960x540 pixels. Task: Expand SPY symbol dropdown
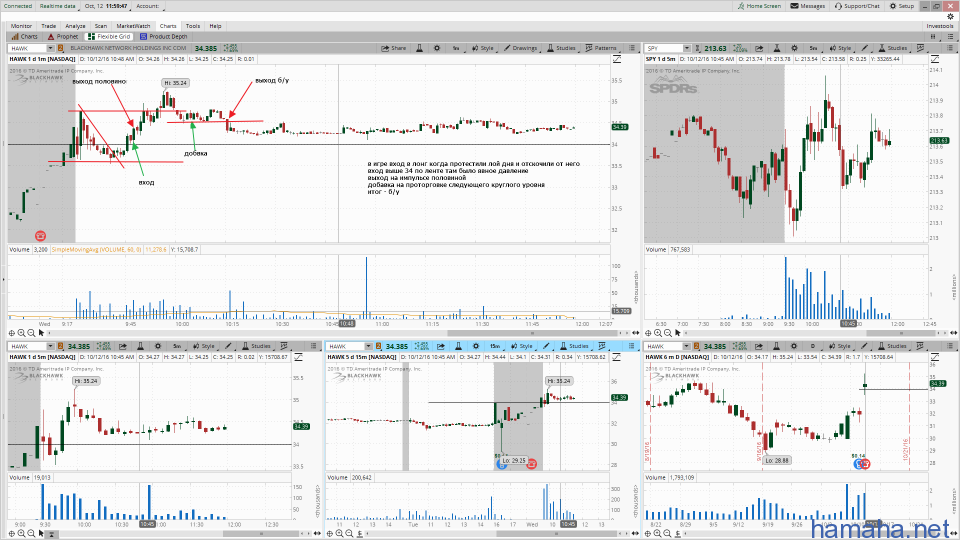687,48
